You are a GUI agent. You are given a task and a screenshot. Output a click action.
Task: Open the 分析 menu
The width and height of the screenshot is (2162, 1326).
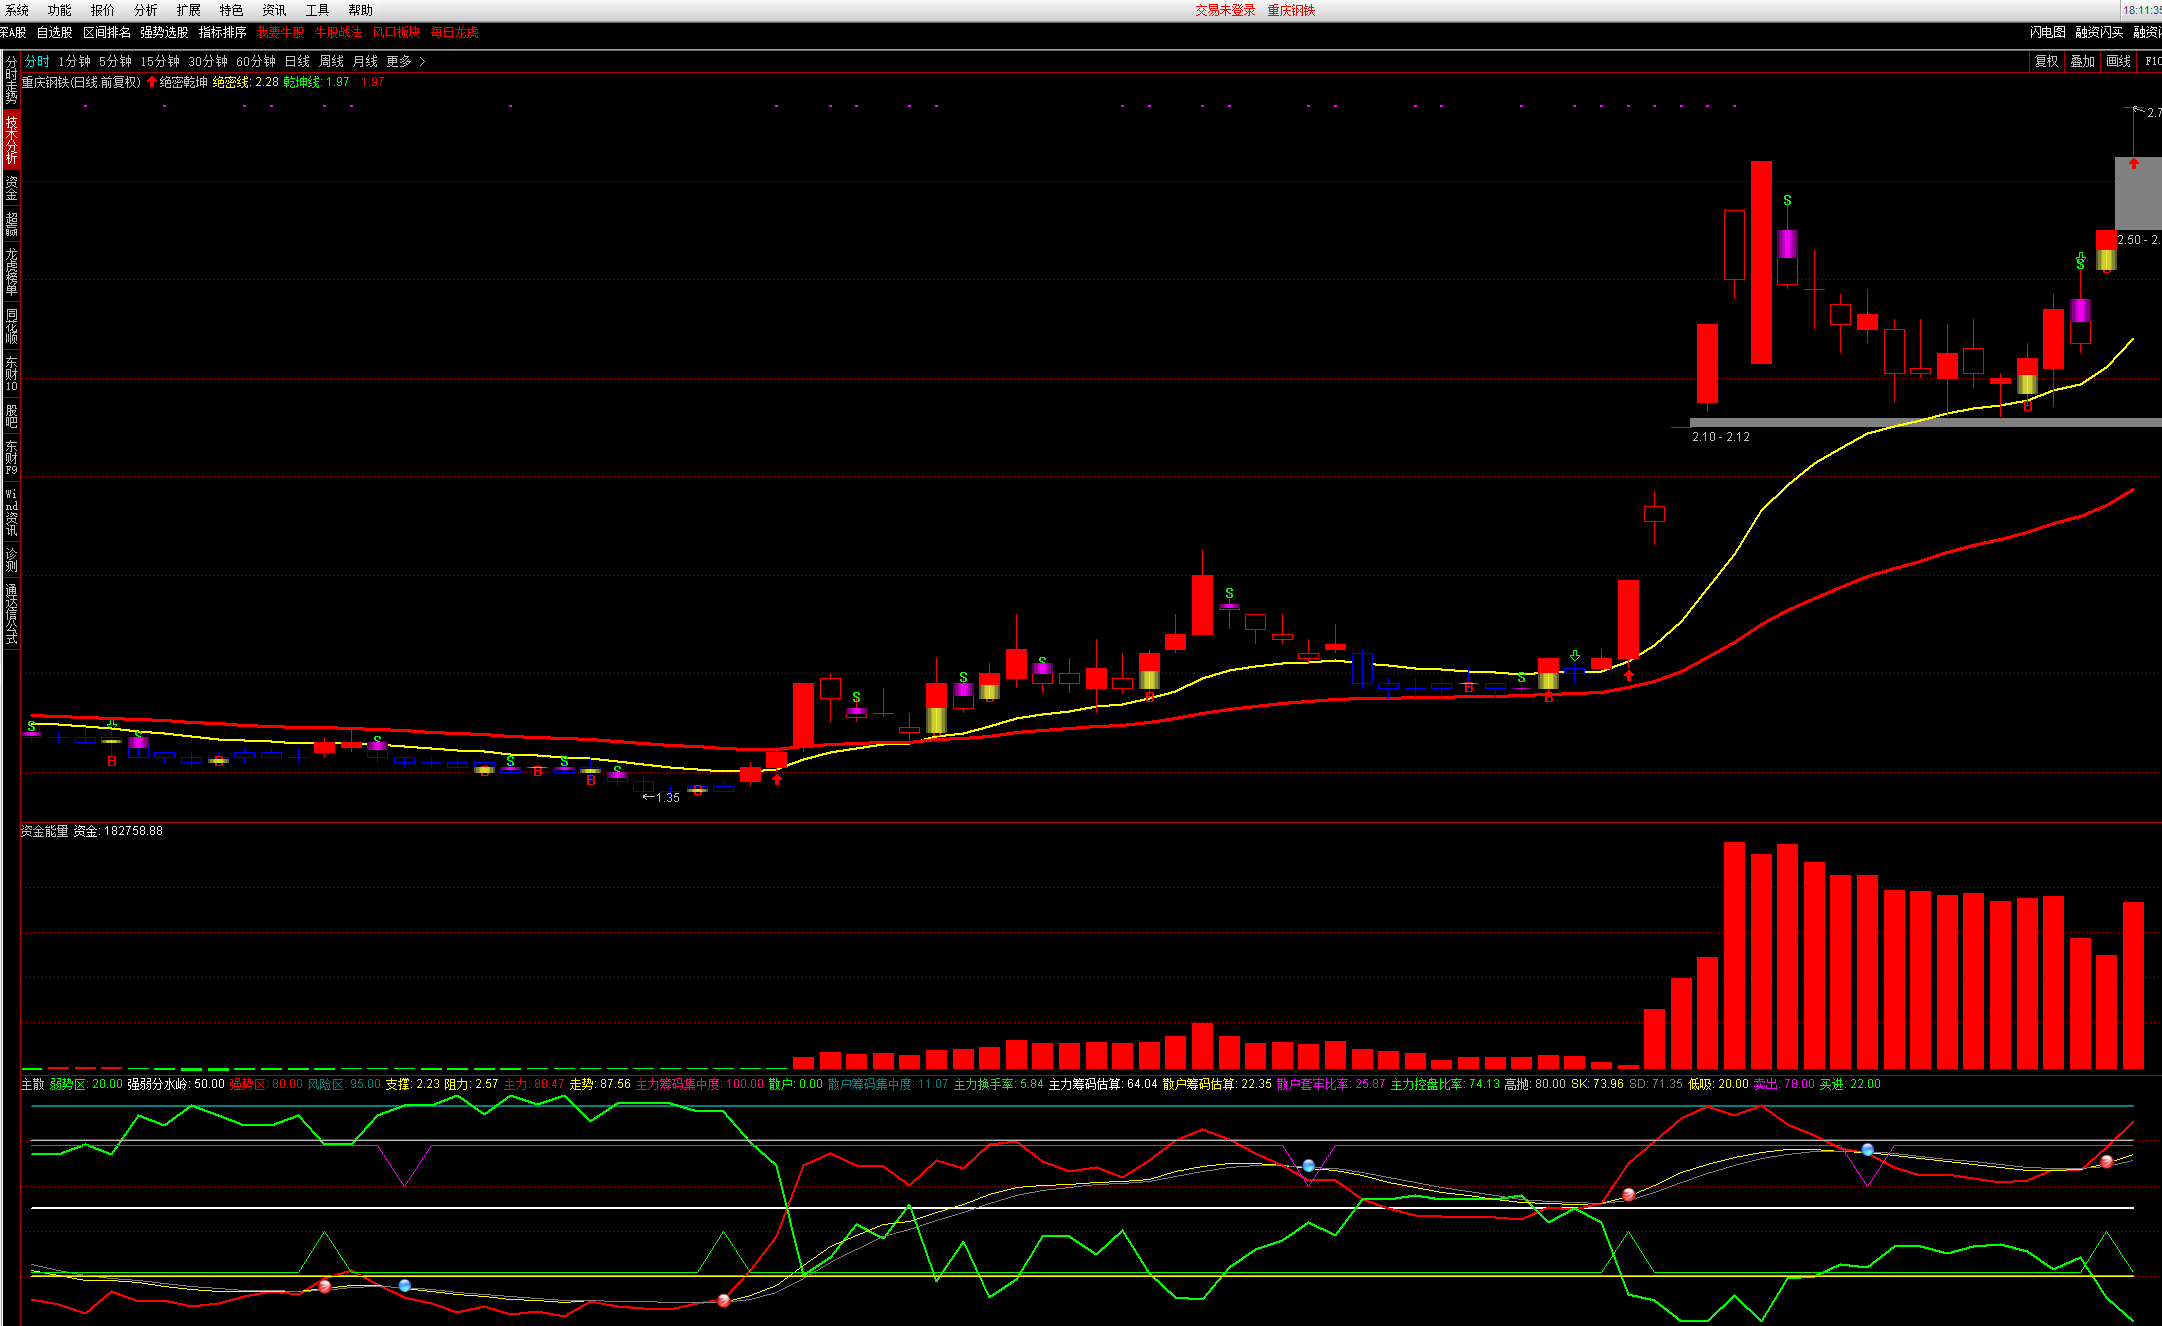146,10
